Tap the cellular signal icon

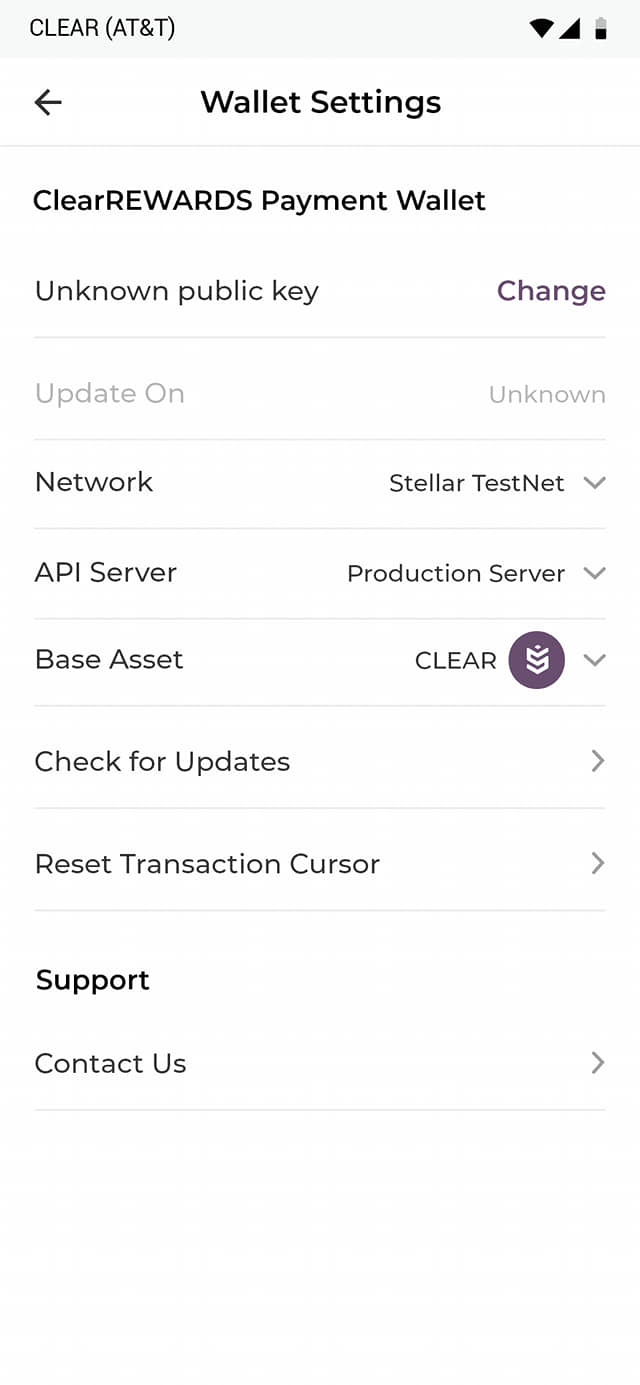point(570,28)
